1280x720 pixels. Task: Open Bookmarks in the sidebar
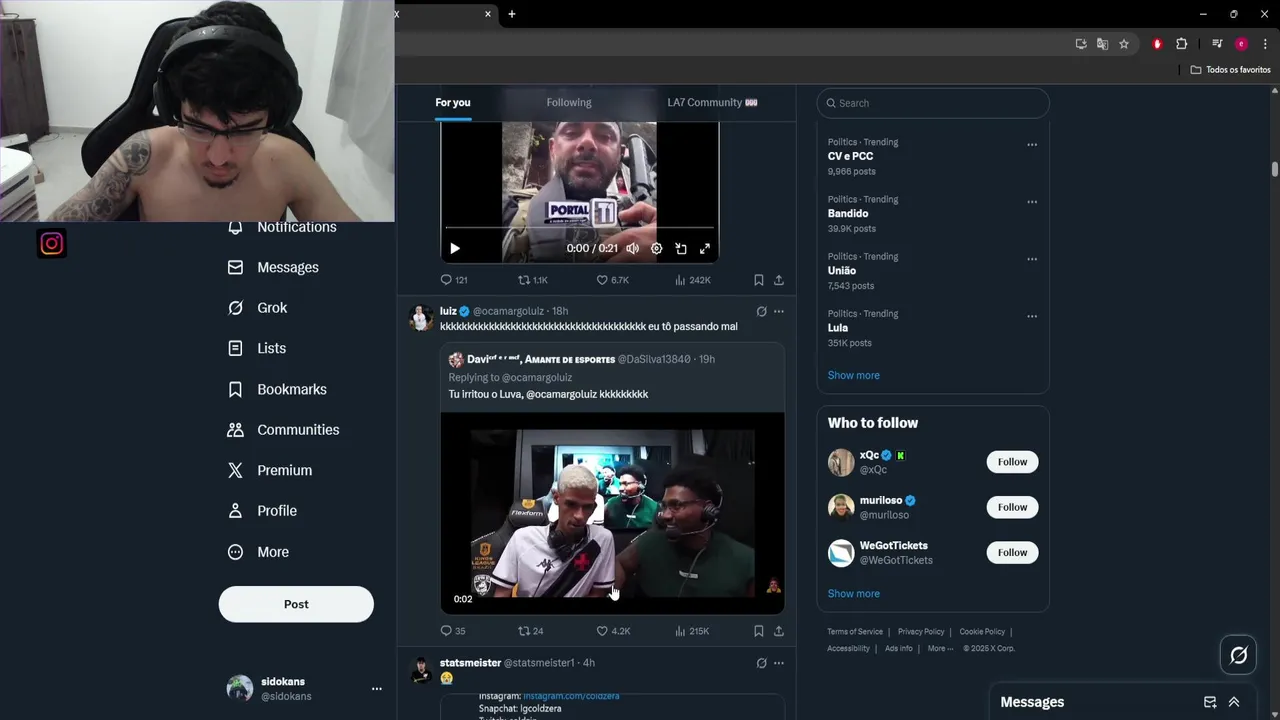[x=277, y=389]
